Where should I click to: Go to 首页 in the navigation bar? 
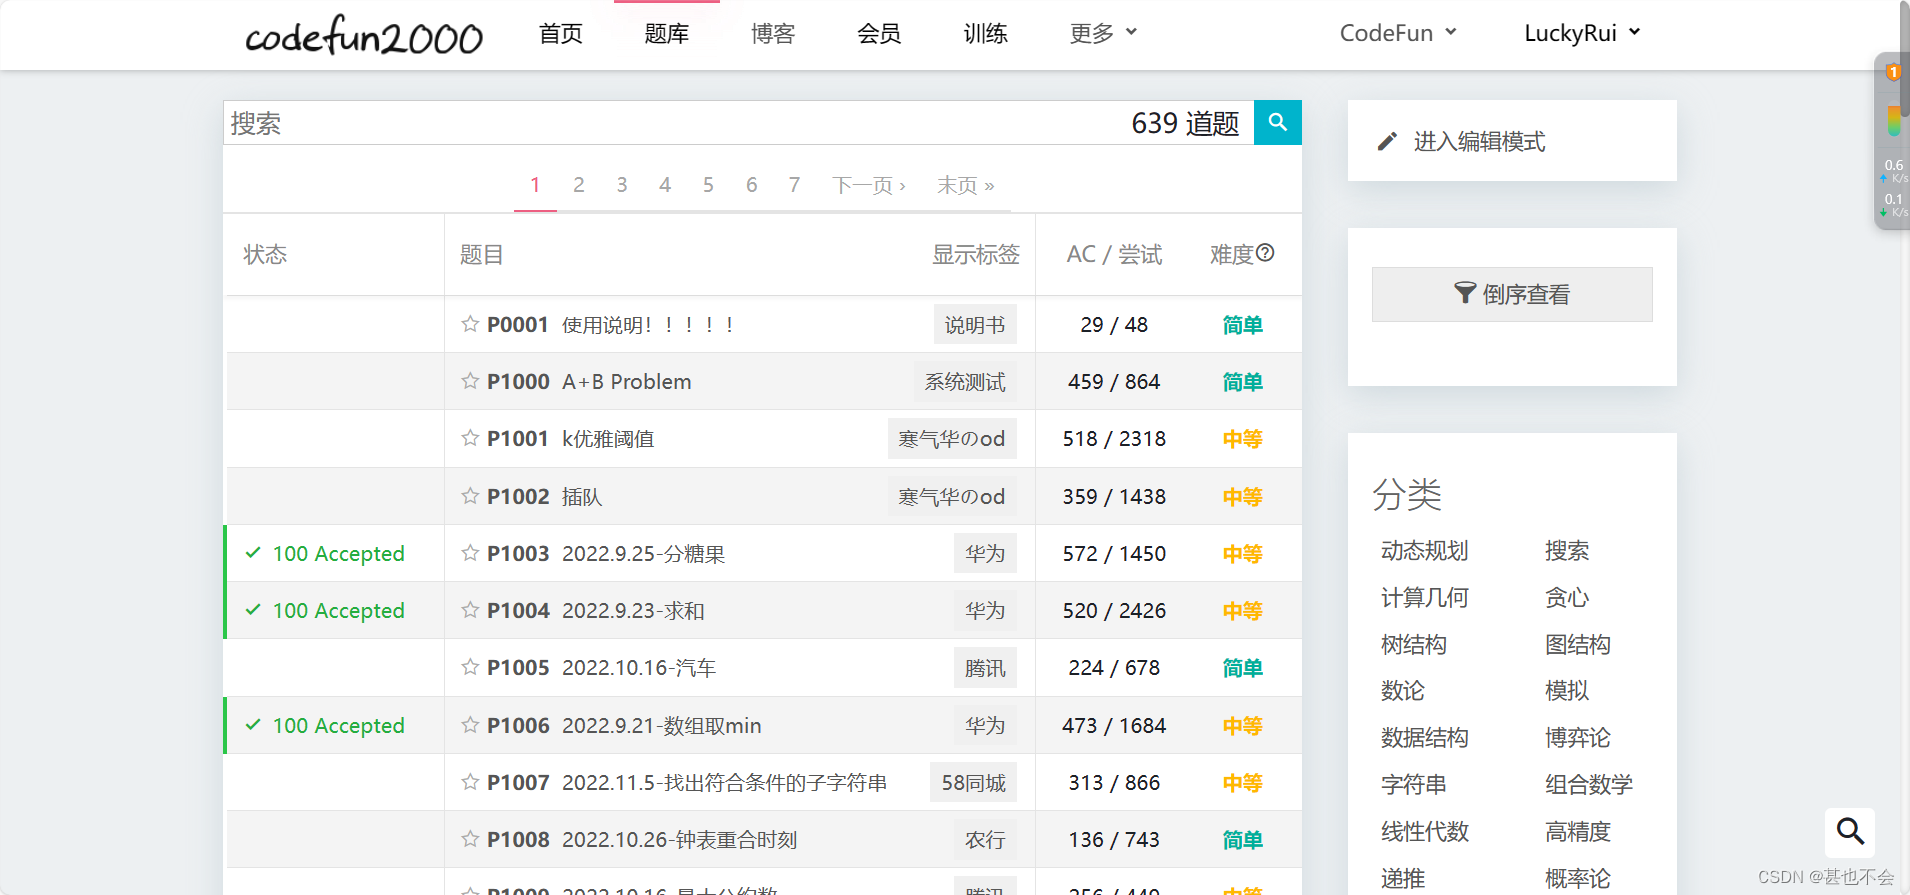pos(560,34)
